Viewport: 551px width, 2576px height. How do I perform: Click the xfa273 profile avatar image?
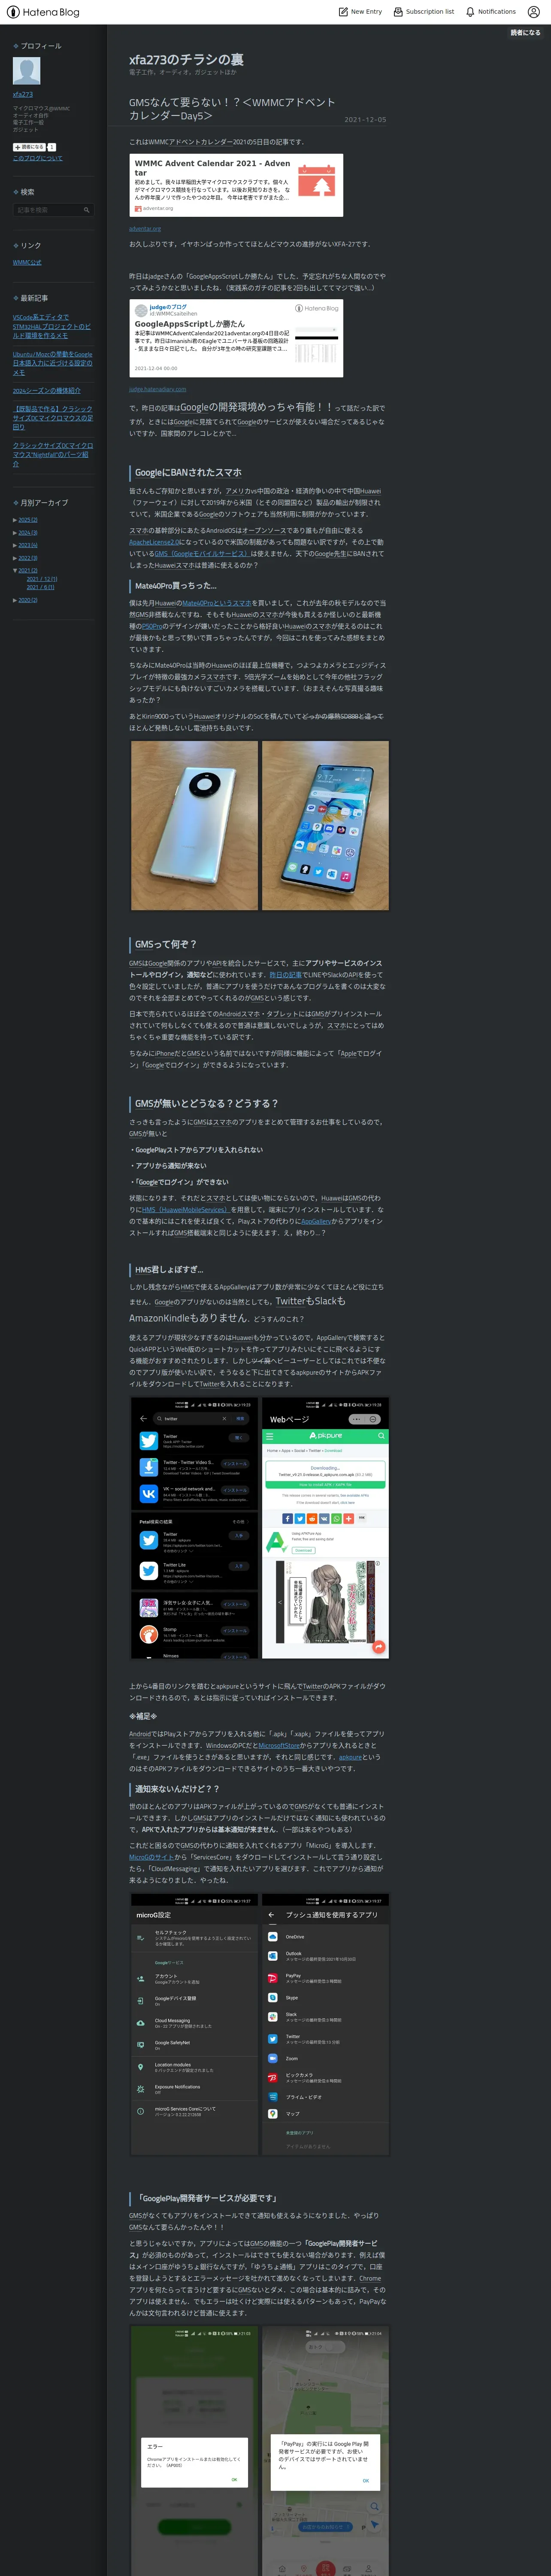(27, 71)
